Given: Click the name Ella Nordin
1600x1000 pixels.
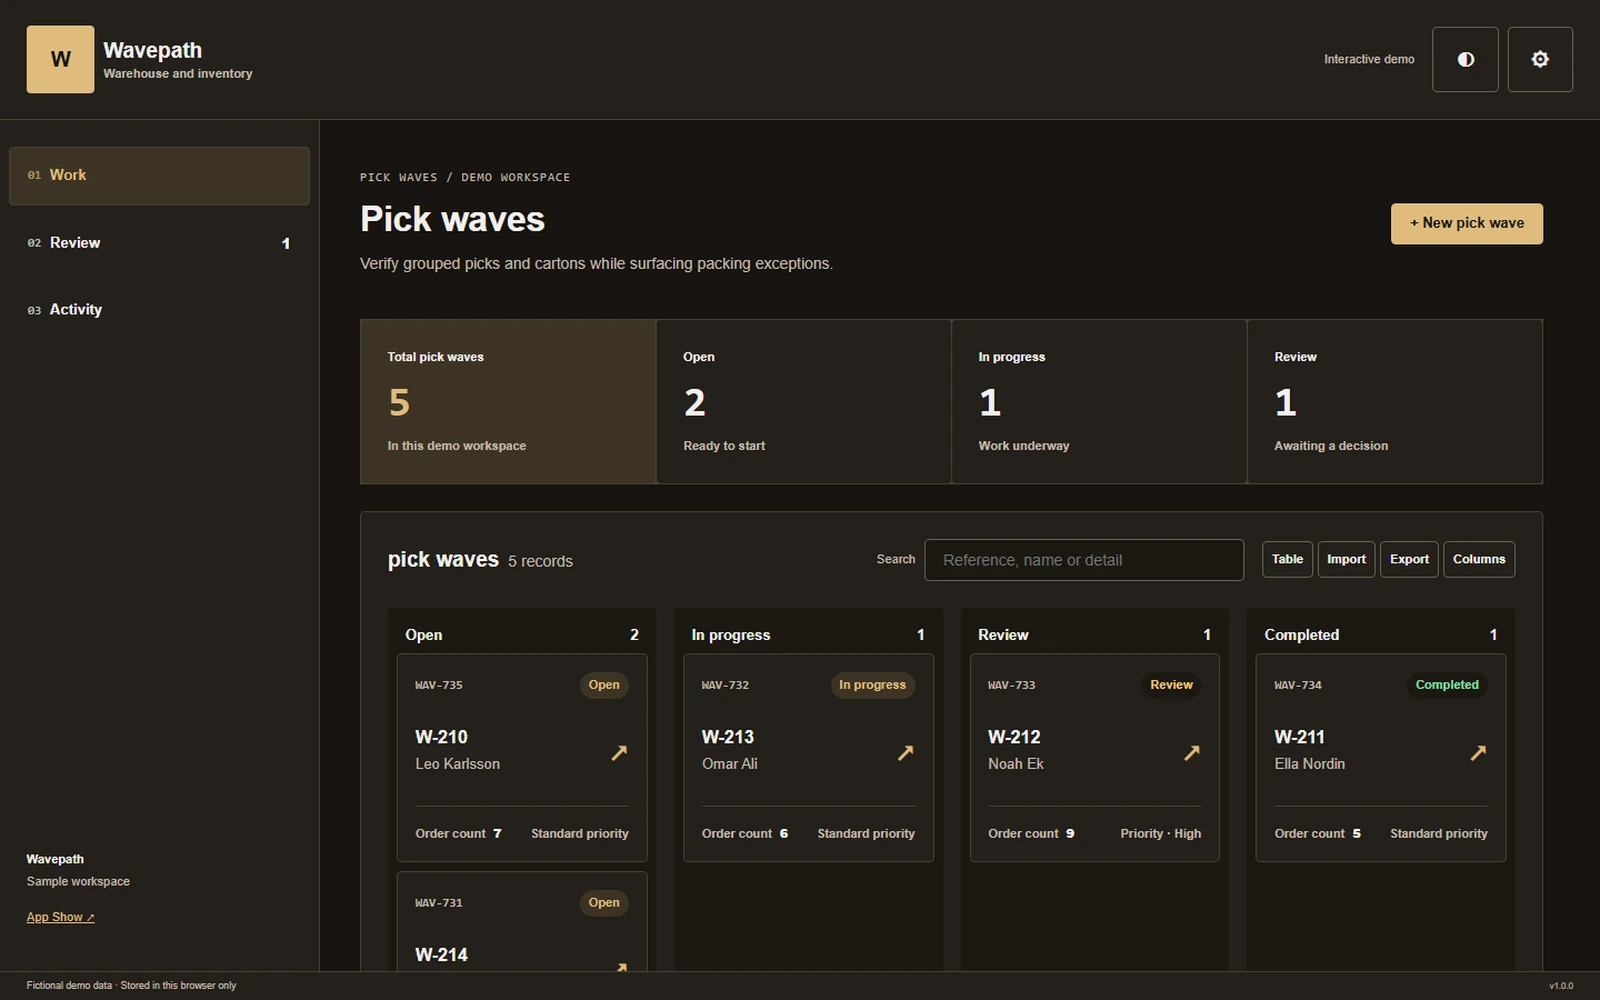Looking at the screenshot, I should (x=1309, y=764).
